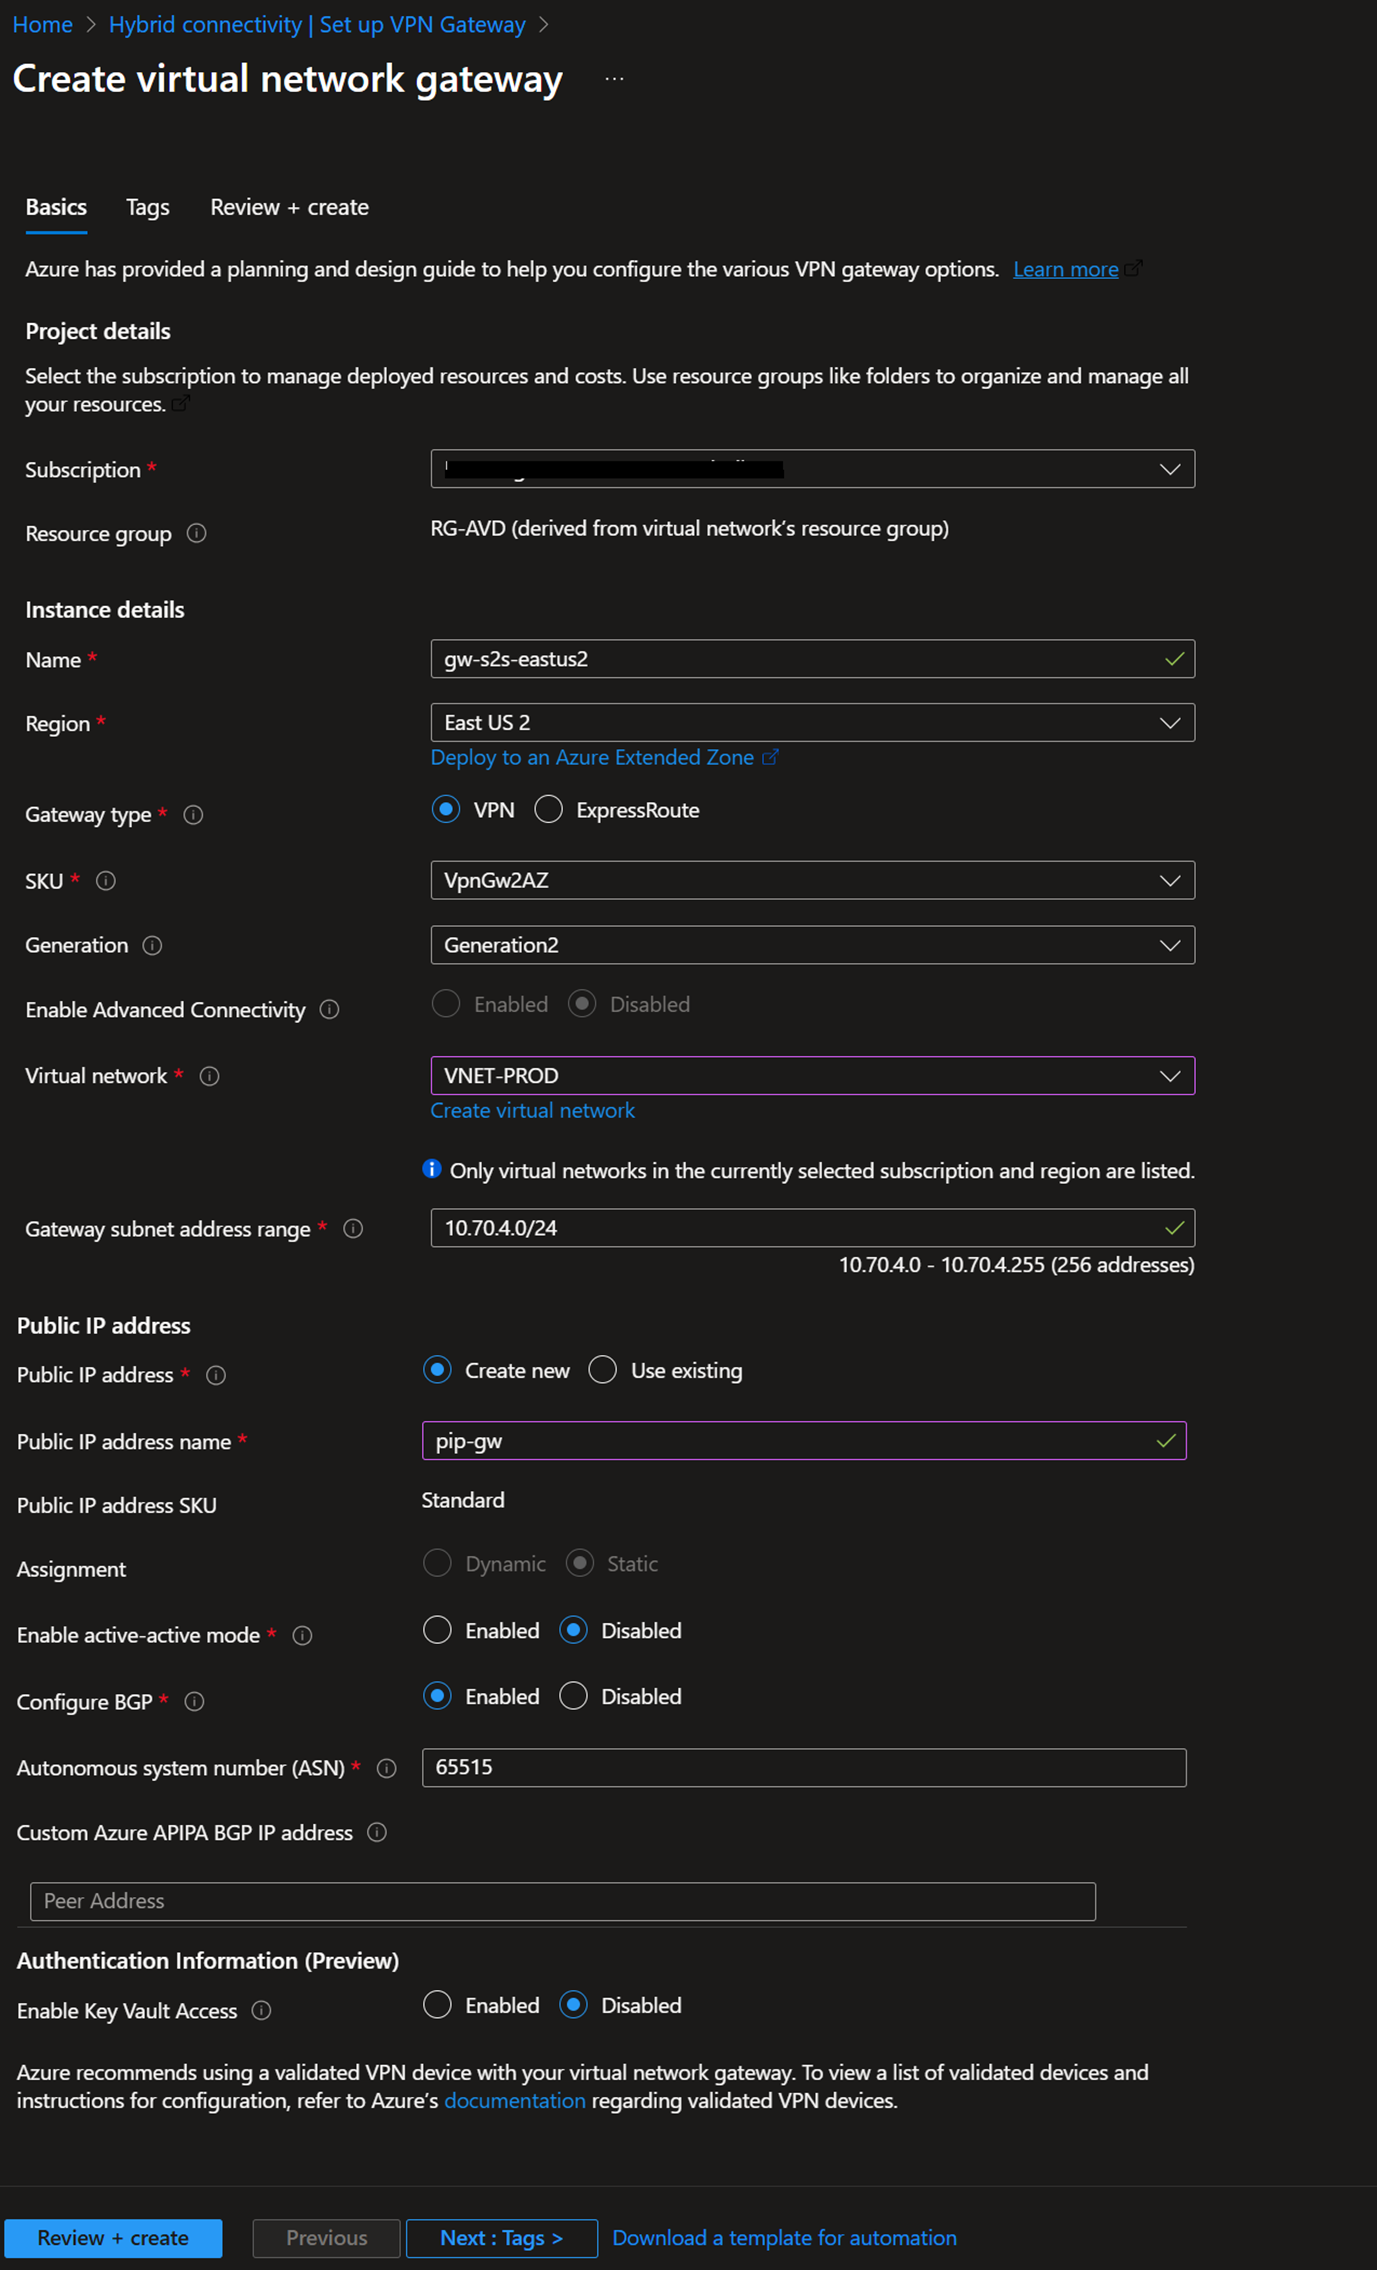Open the SKU dropdown showing VpnGw2AZ
This screenshot has width=1377, height=2270.
[811, 880]
